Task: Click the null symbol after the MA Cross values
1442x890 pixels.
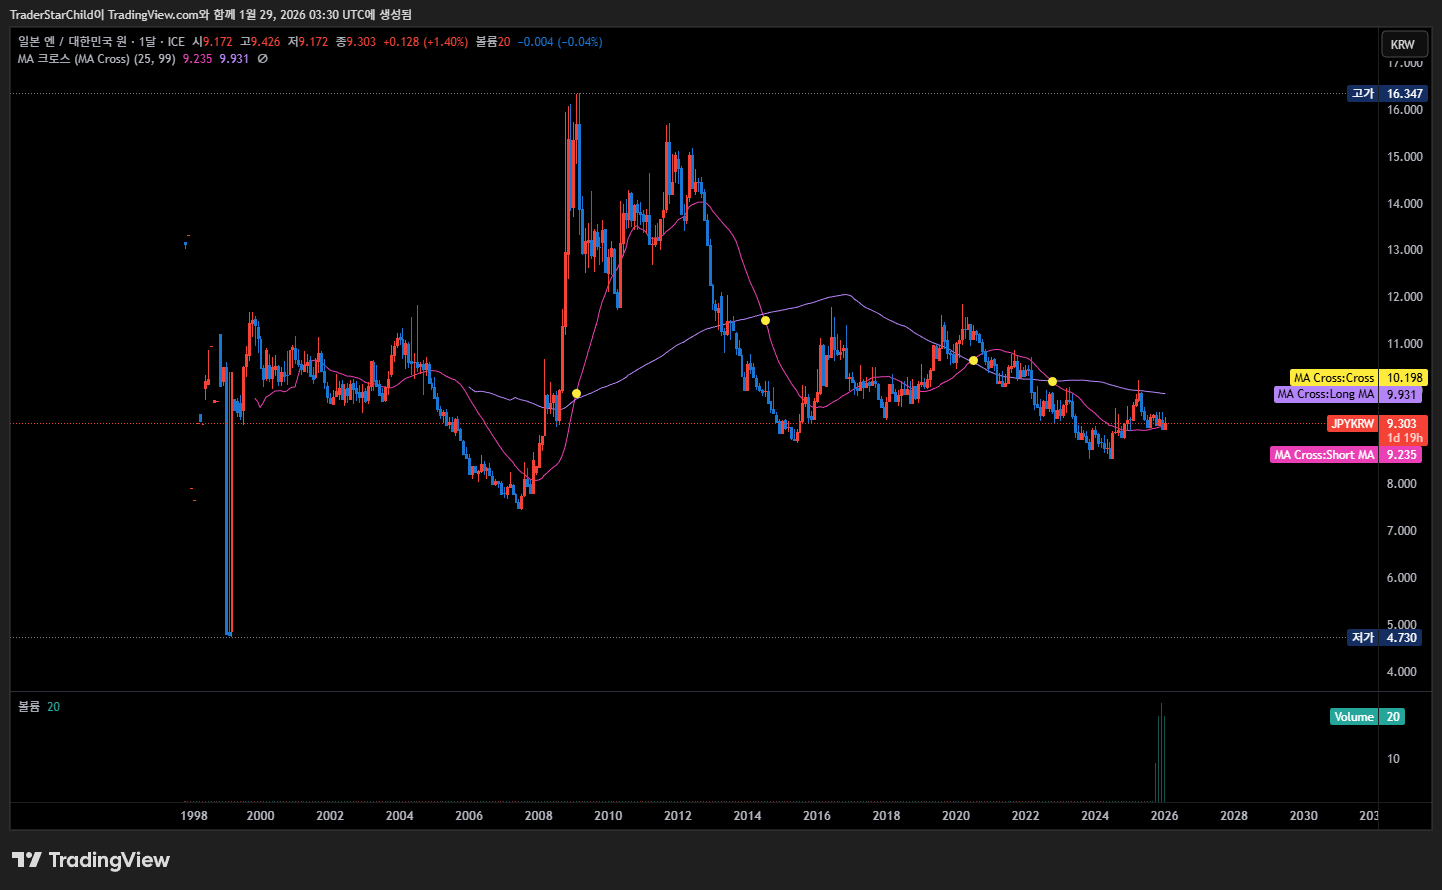Action: [x=262, y=59]
